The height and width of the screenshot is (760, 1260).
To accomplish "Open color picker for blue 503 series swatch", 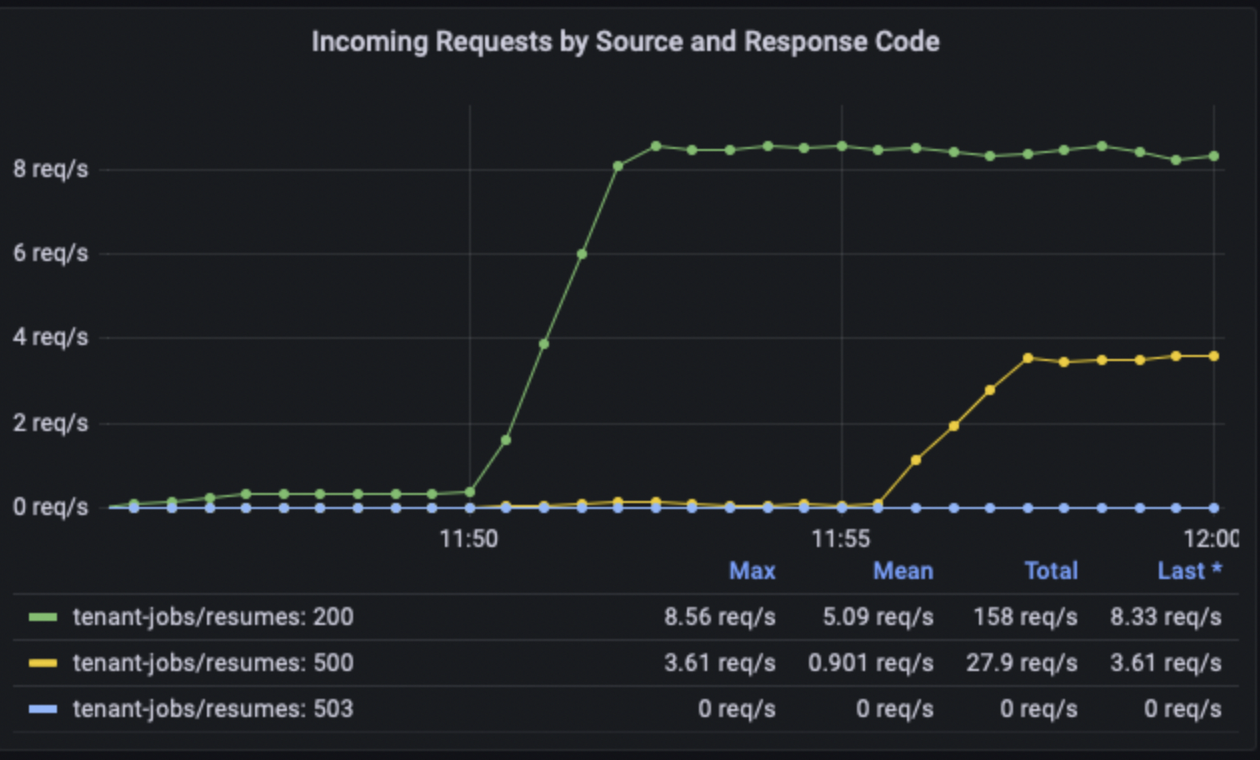I will [x=43, y=709].
